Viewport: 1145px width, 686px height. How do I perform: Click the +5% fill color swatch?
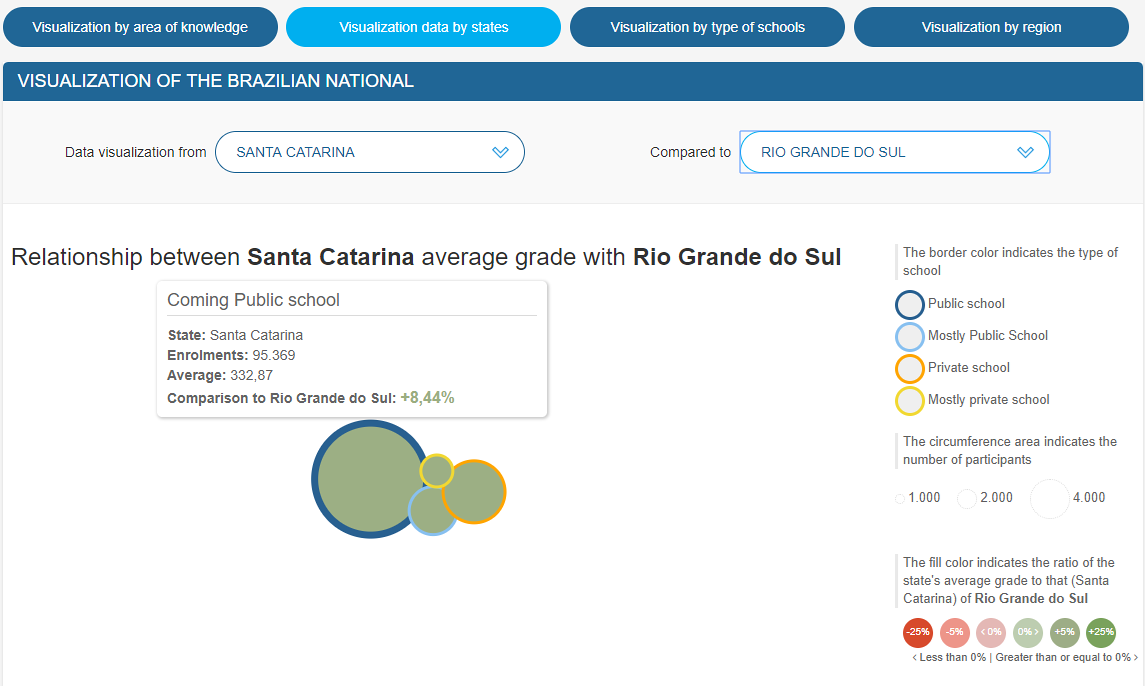1064,632
